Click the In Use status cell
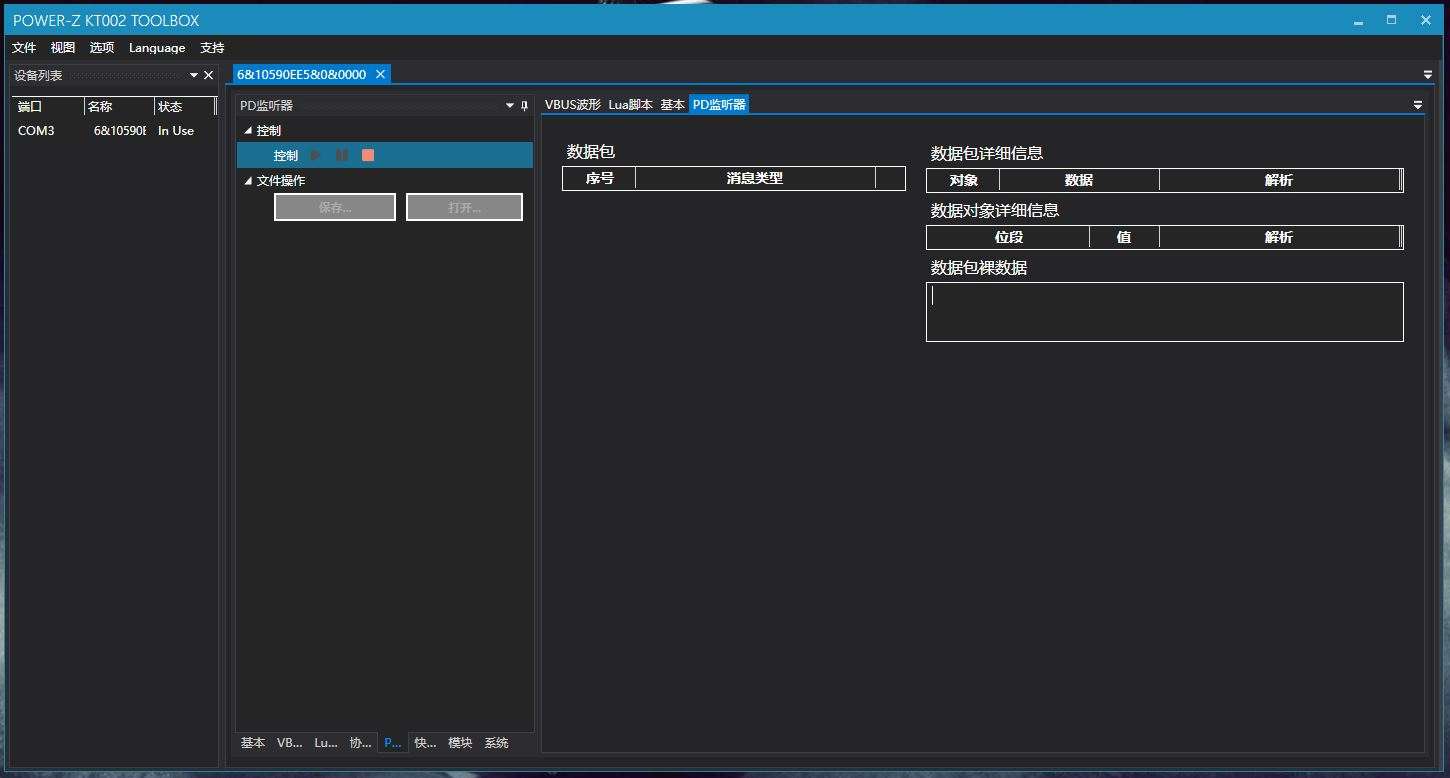 tap(176, 131)
